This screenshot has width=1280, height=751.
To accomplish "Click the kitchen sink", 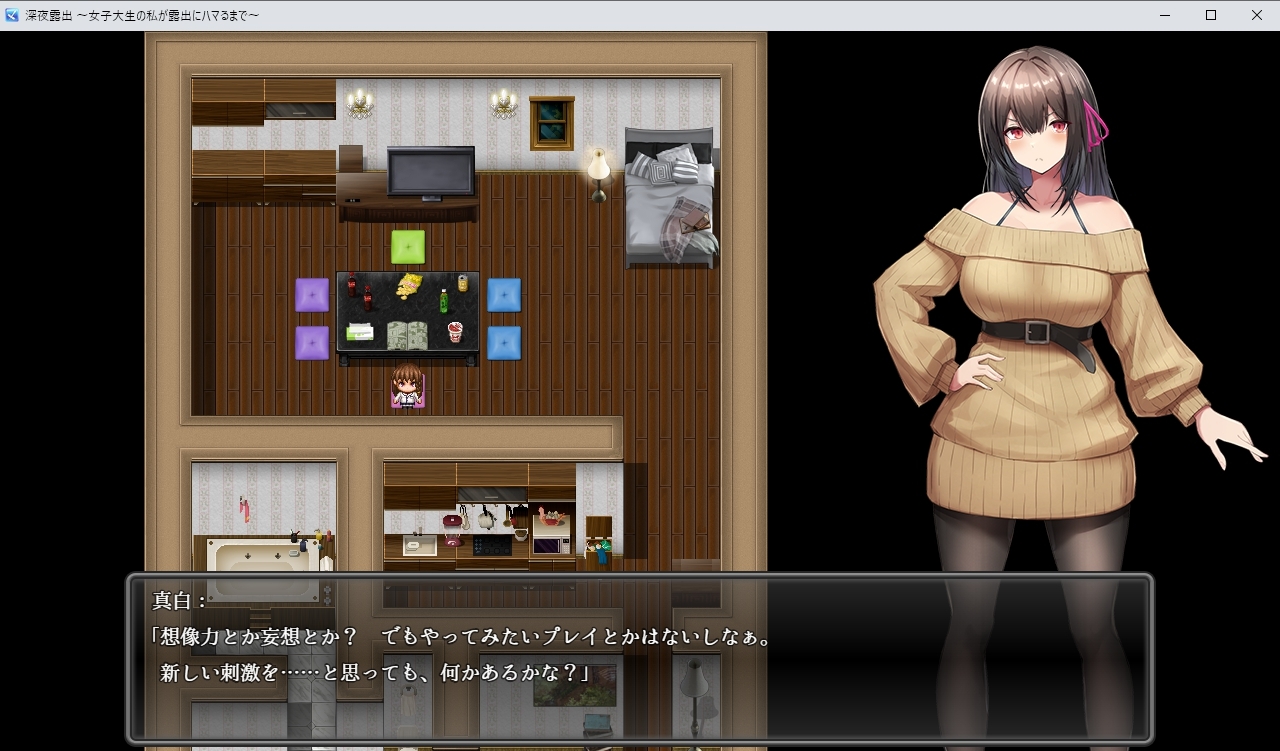I will [x=419, y=545].
